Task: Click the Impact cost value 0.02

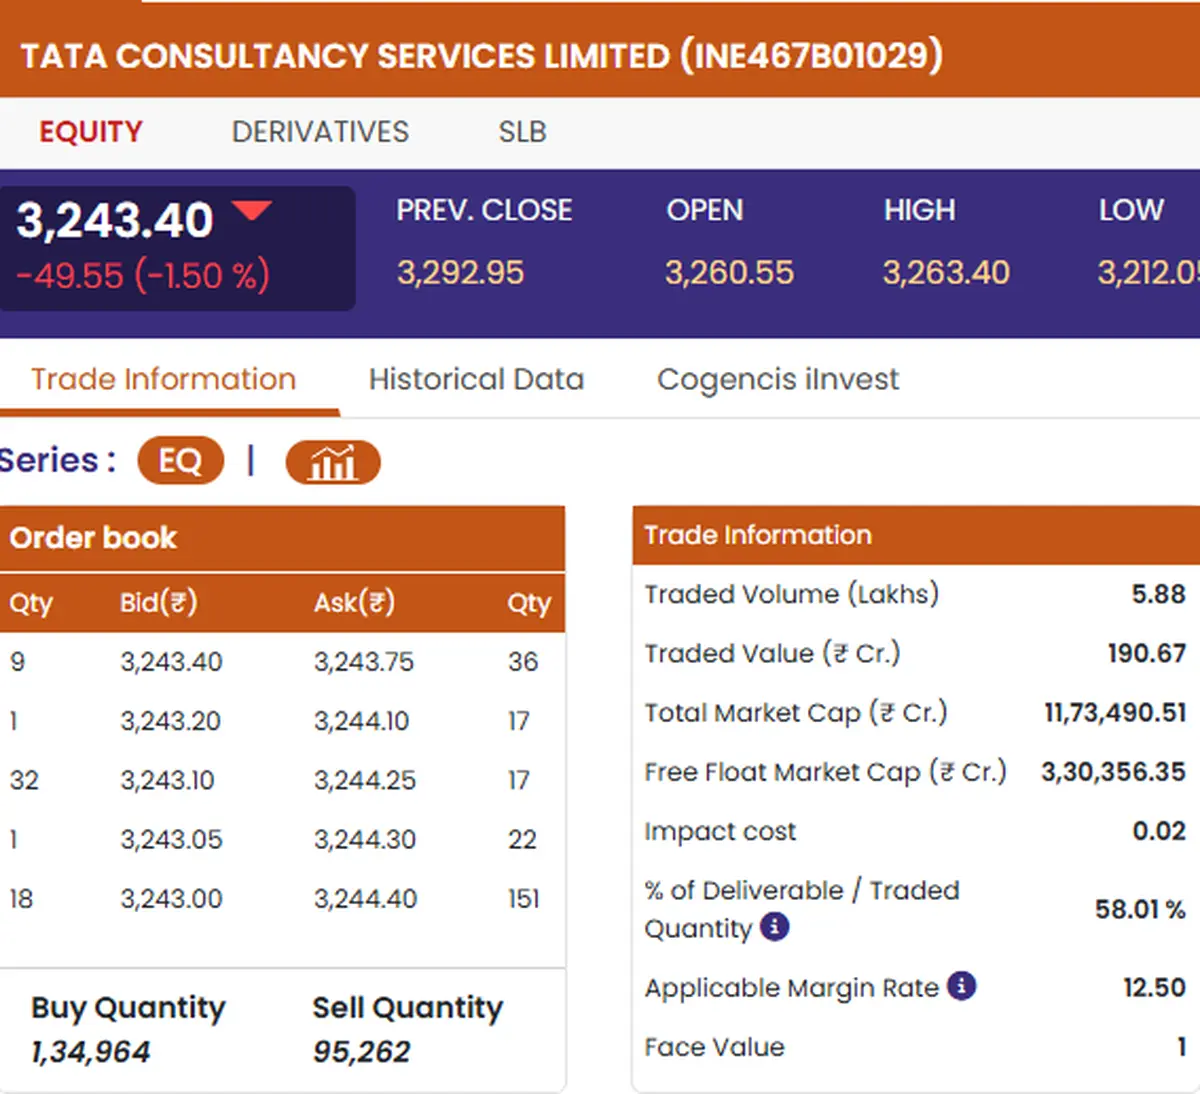Action: 1160,831
